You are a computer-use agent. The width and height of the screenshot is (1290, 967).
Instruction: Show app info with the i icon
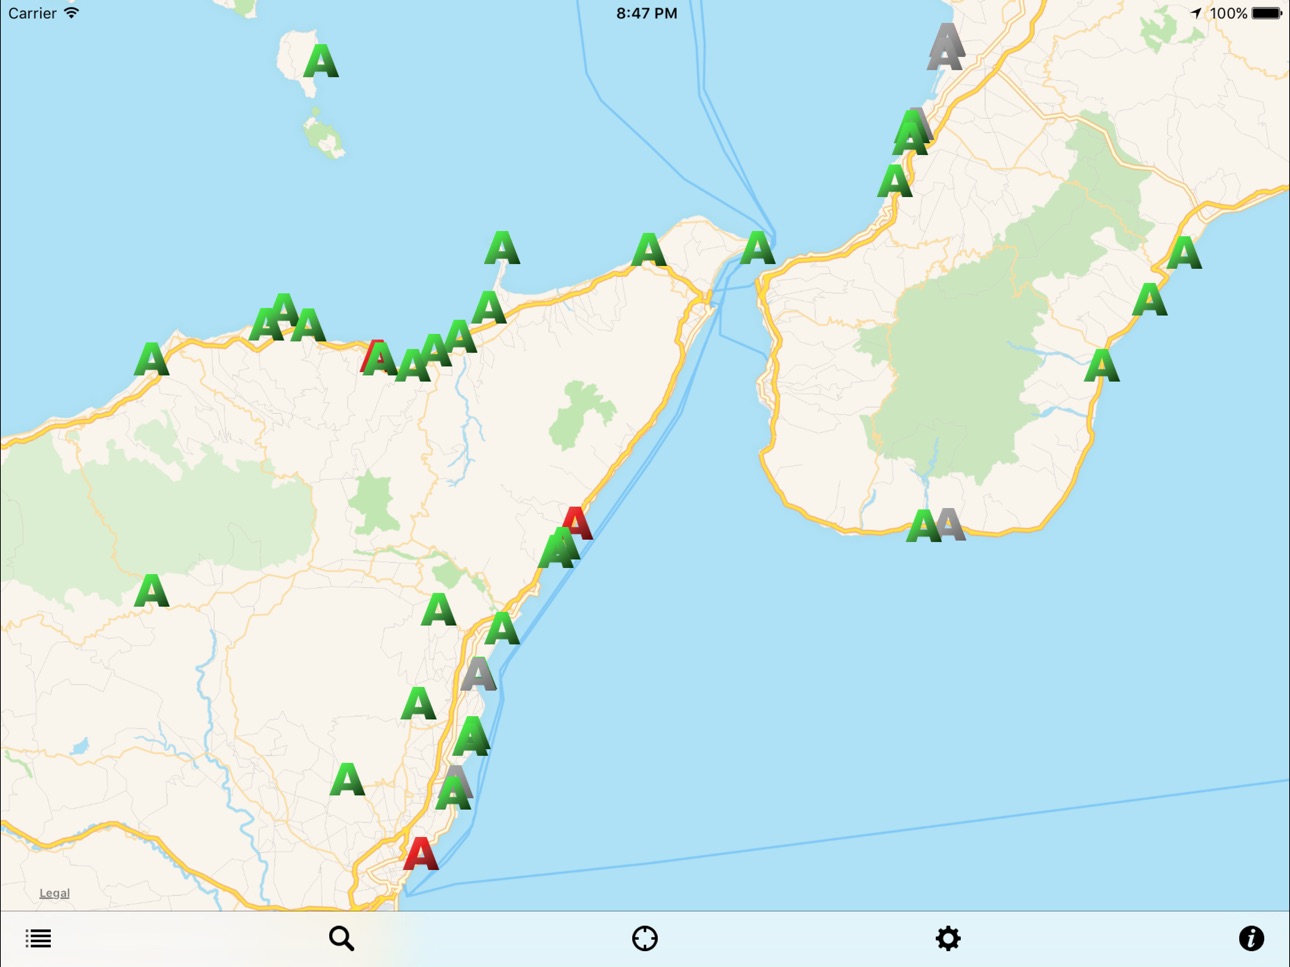(1251, 938)
